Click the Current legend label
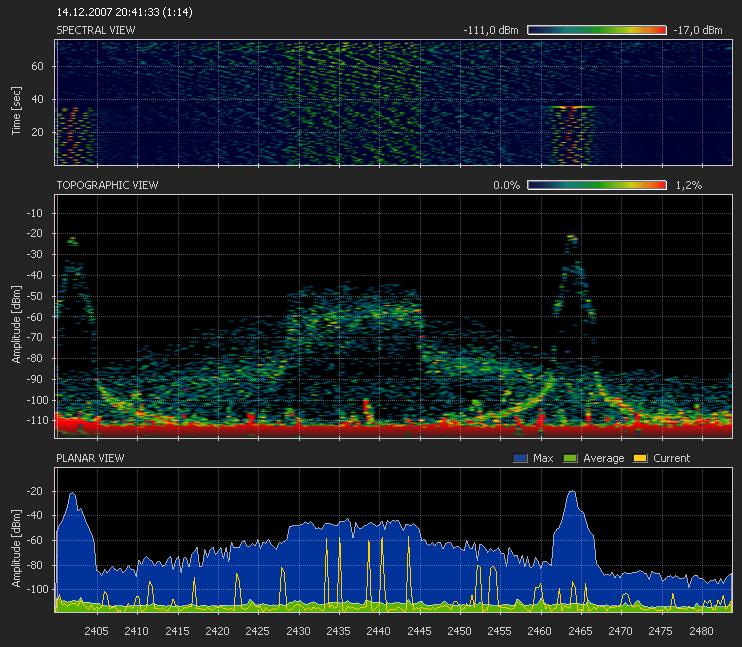Image resolution: width=742 pixels, height=647 pixels. point(671,458)
